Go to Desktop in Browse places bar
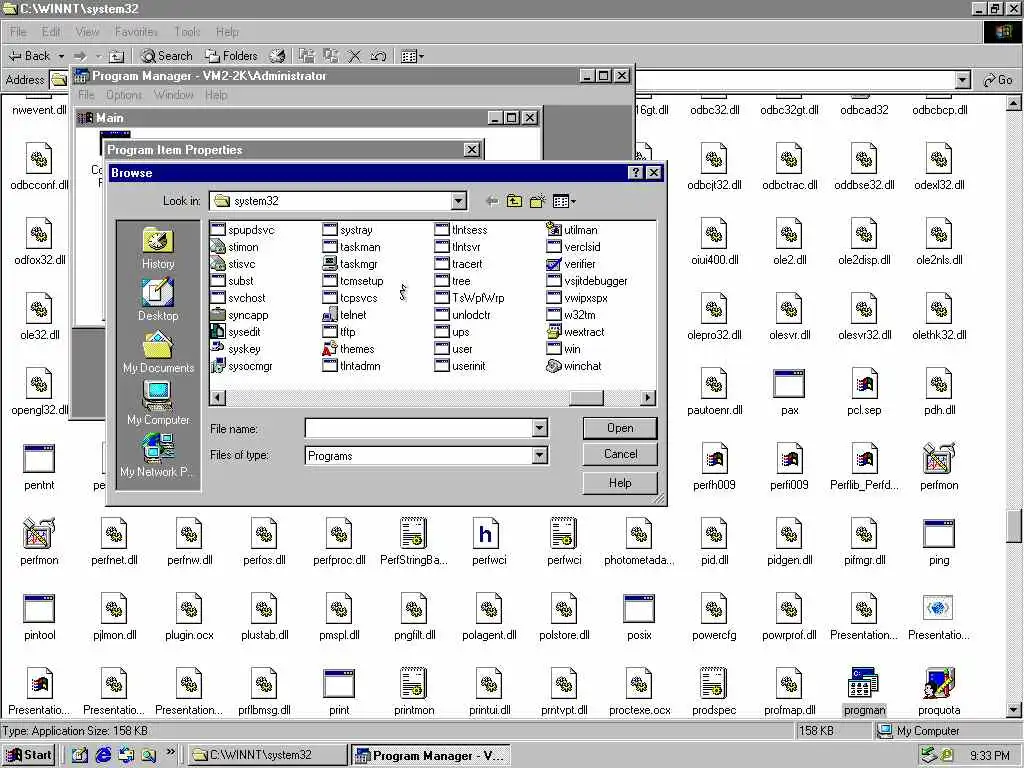Viewport: 1024px width, 768px height. click(158, 300)
